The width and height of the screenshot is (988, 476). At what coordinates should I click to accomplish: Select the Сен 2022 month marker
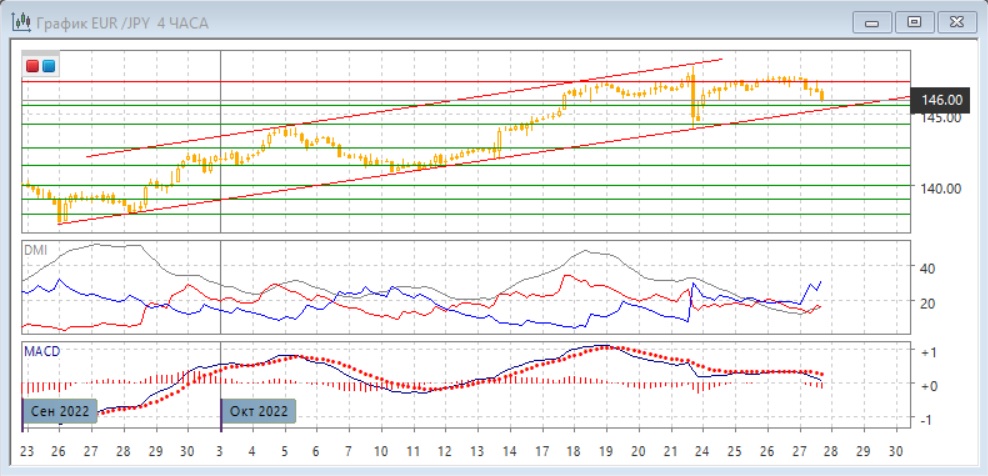59,411
